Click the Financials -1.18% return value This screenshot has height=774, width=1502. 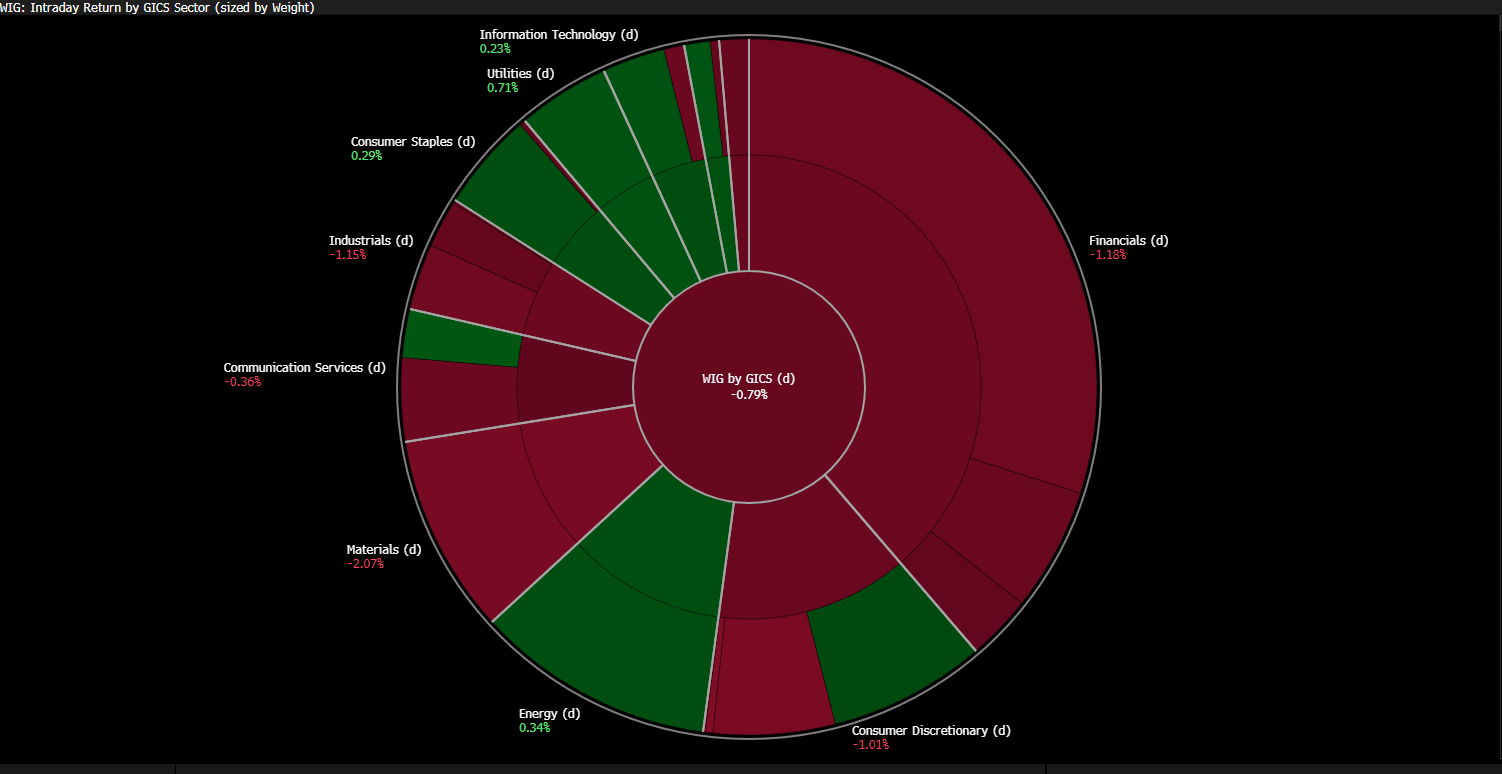pos(1107,255)
